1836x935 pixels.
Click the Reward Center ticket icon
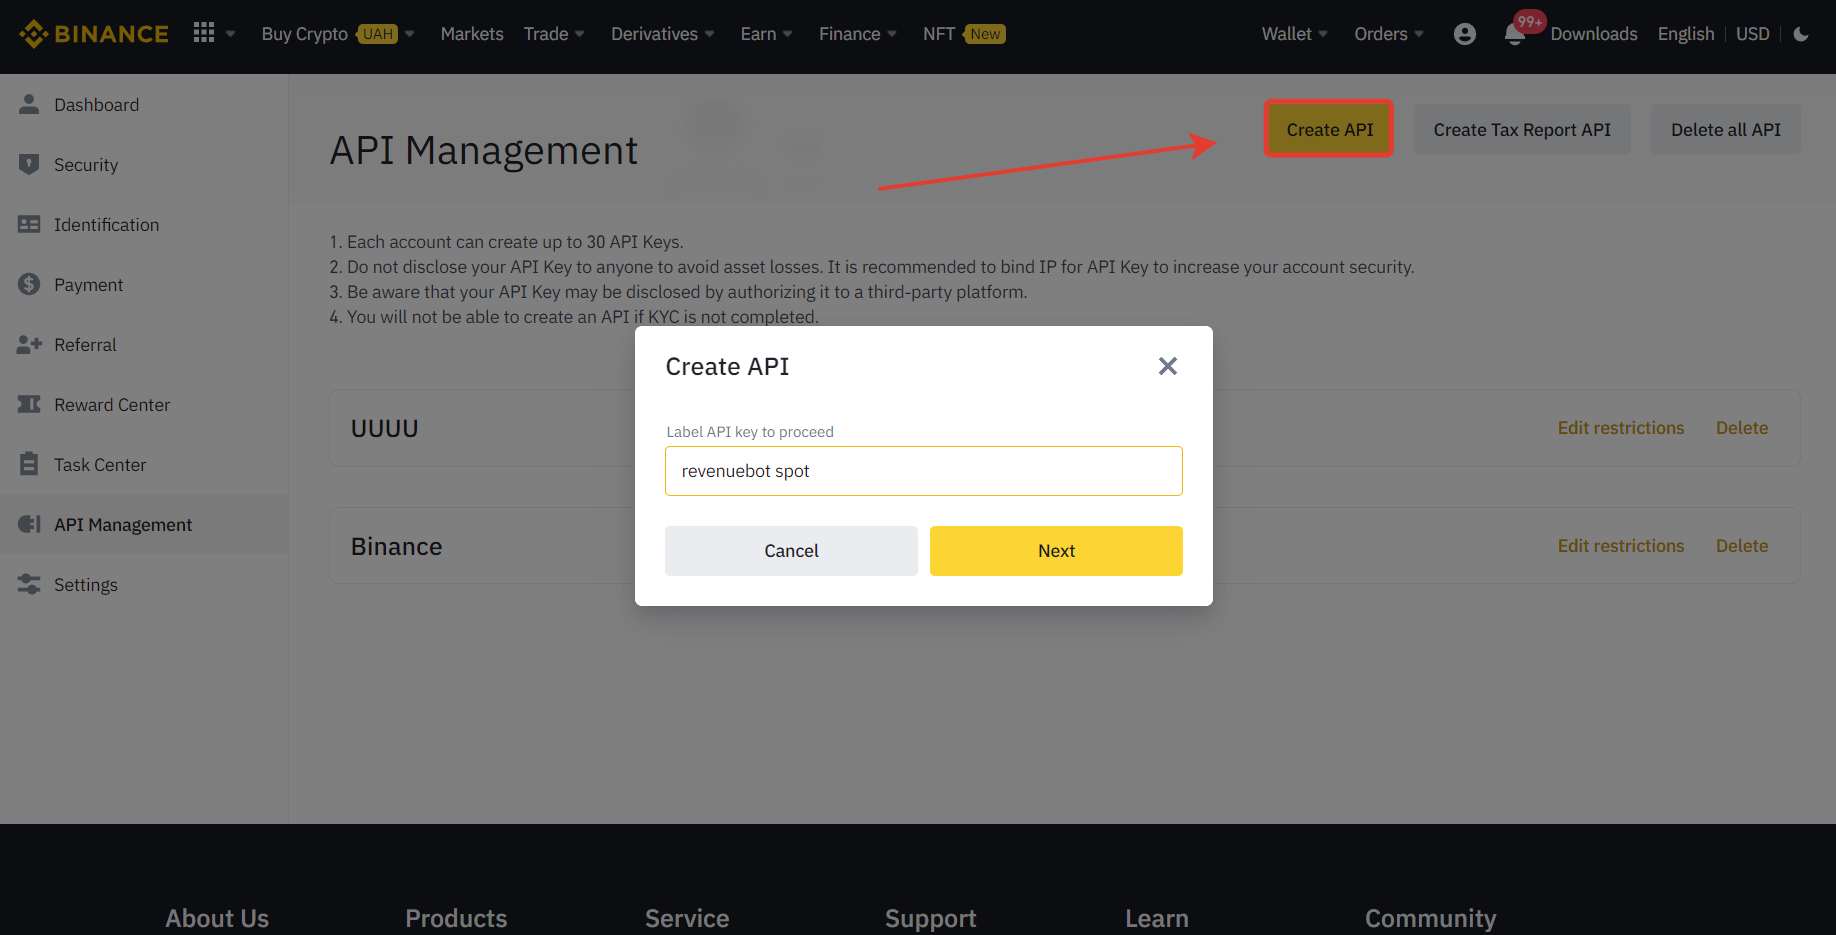(29, 404)
